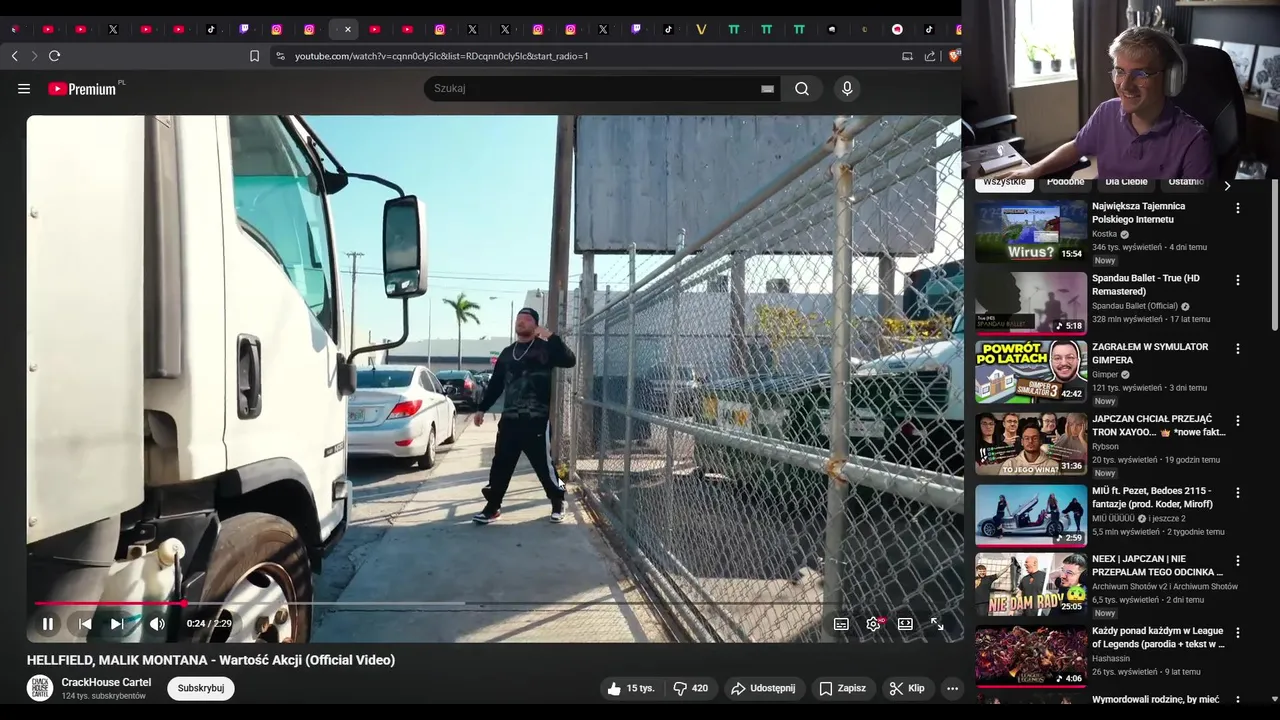Switch to the tab with pink circle icon
Screen dimensions: 1280x720
[897, 29]
